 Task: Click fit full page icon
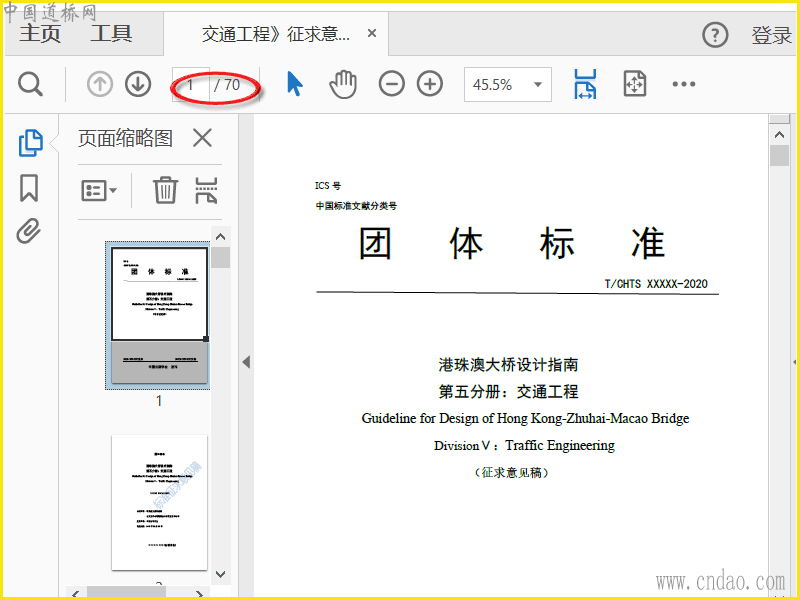[x=635, y=84]
